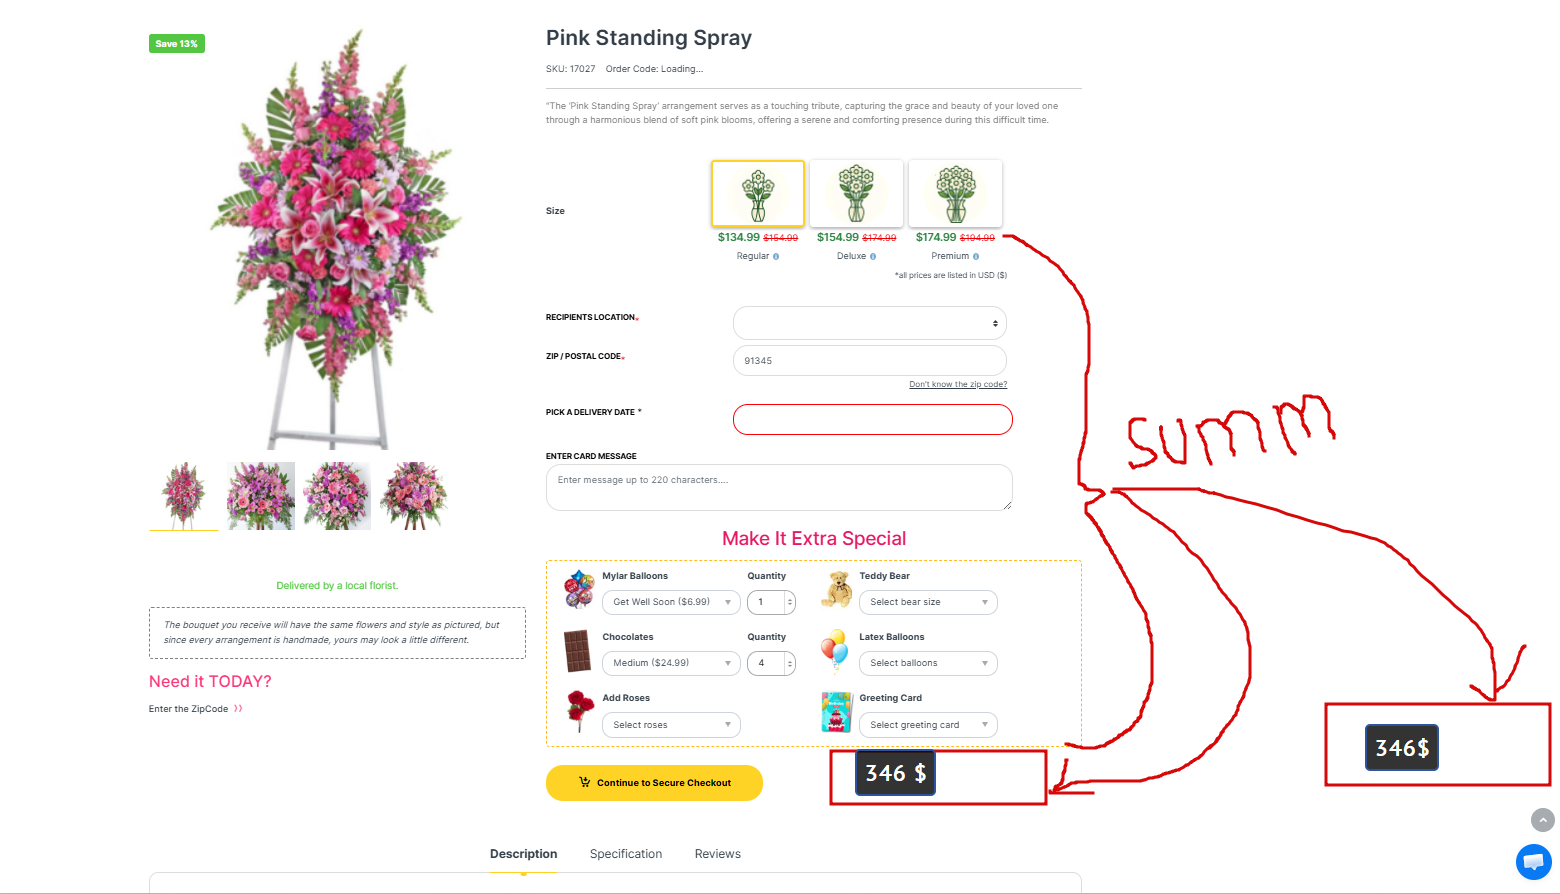This screenshot has height=894, width=1560.
Task: Open the Select greeting card dropdown
Action: coord(928,725)
